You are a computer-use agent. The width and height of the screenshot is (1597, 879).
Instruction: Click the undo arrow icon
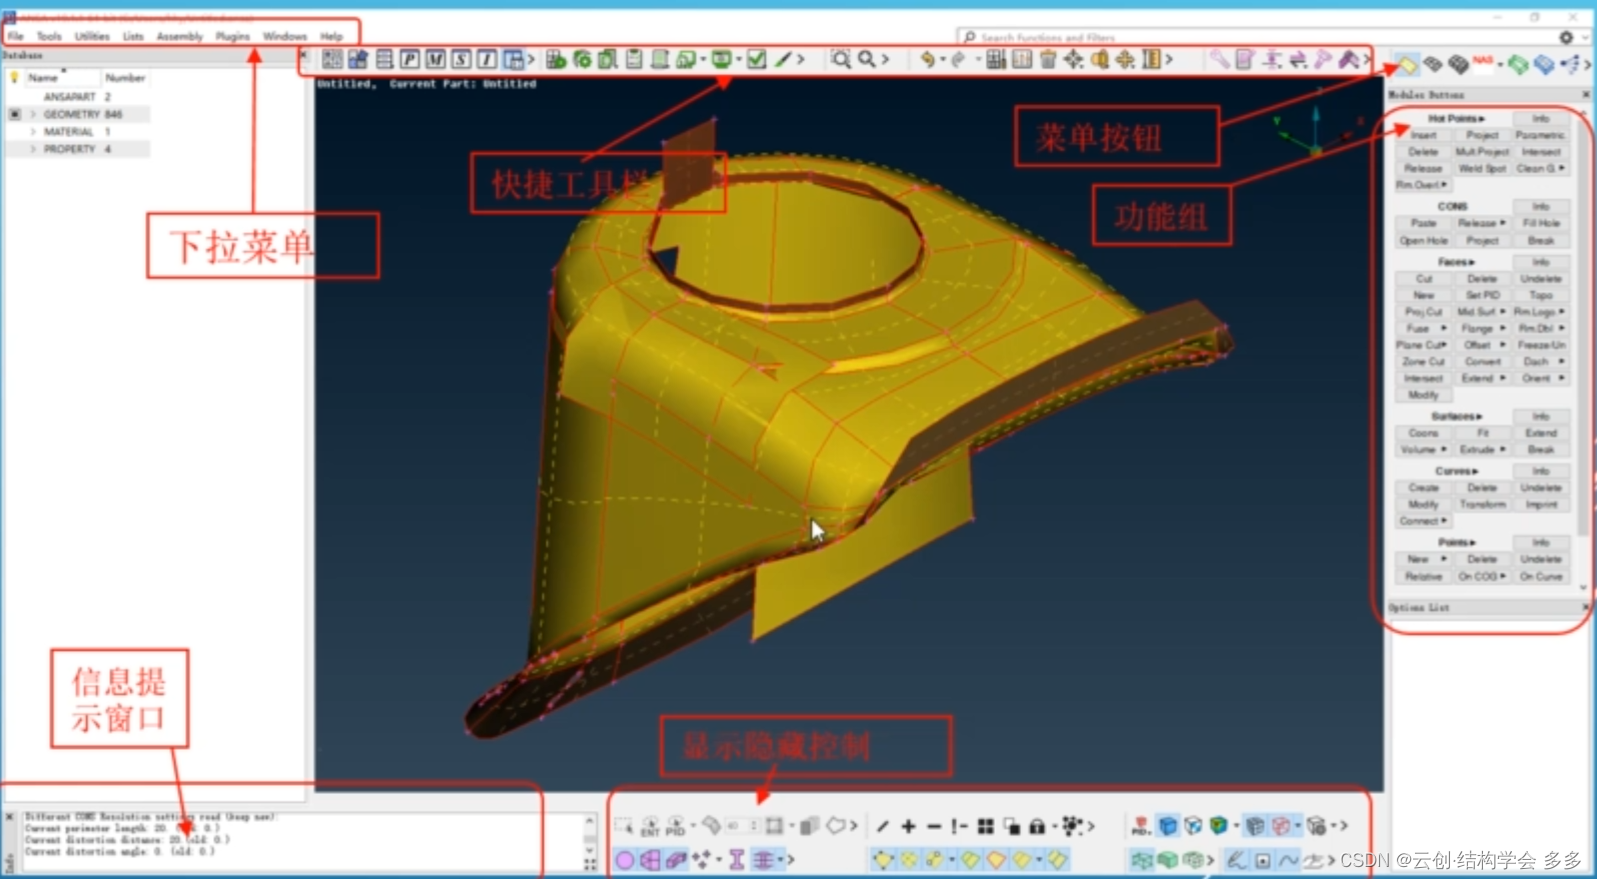(927, 60)
